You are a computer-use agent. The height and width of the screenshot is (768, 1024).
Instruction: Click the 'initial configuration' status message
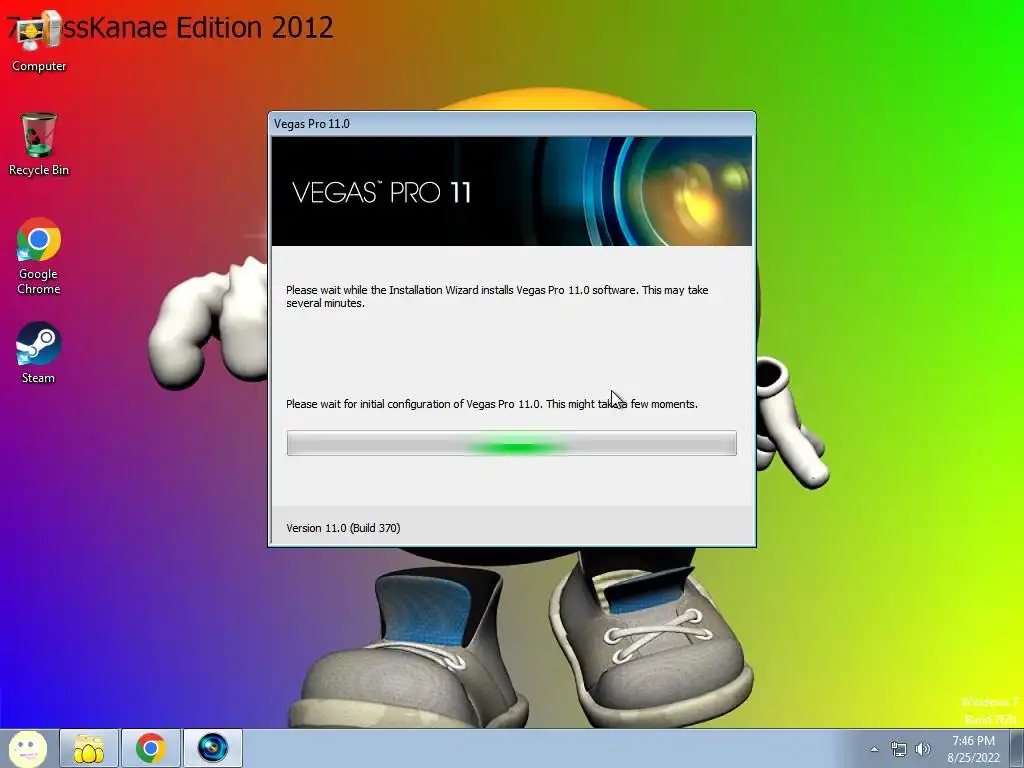492,404
